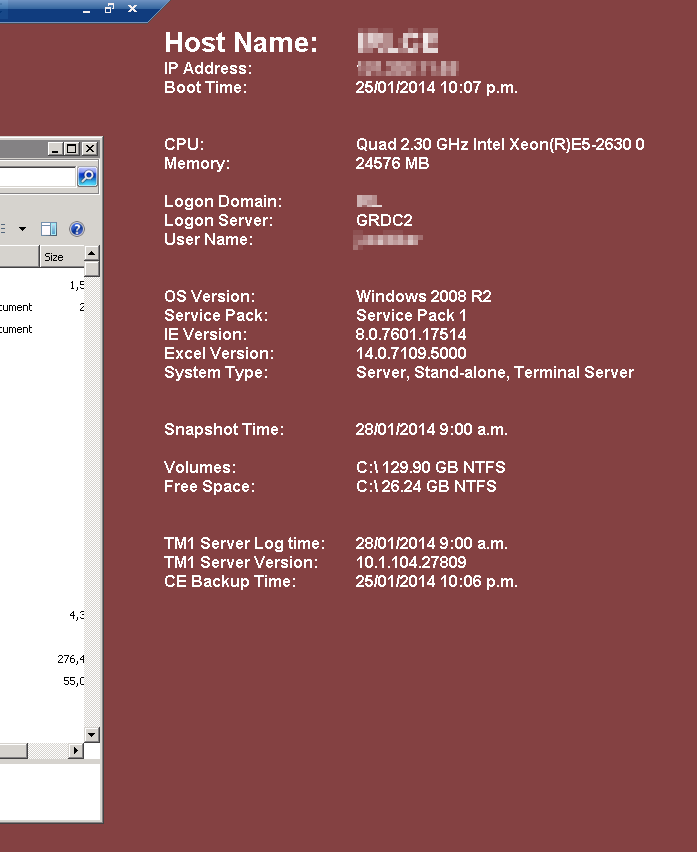Image resolution: width=697 pixels, height=852 pixels.
Task: Expand the view options dropdown arrow
Action: (x=22, y=229)
